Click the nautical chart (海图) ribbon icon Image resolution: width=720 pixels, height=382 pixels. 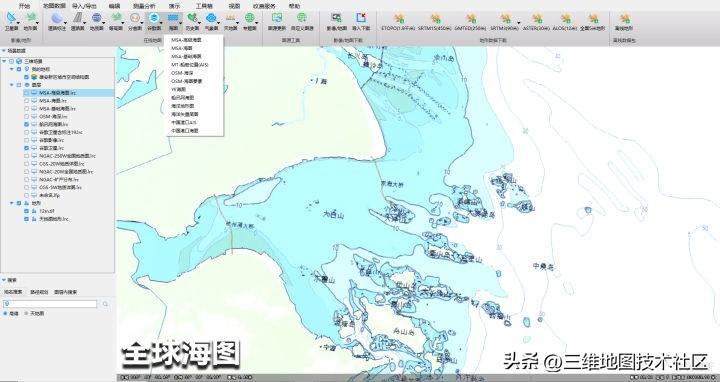[x=173, y=18]
